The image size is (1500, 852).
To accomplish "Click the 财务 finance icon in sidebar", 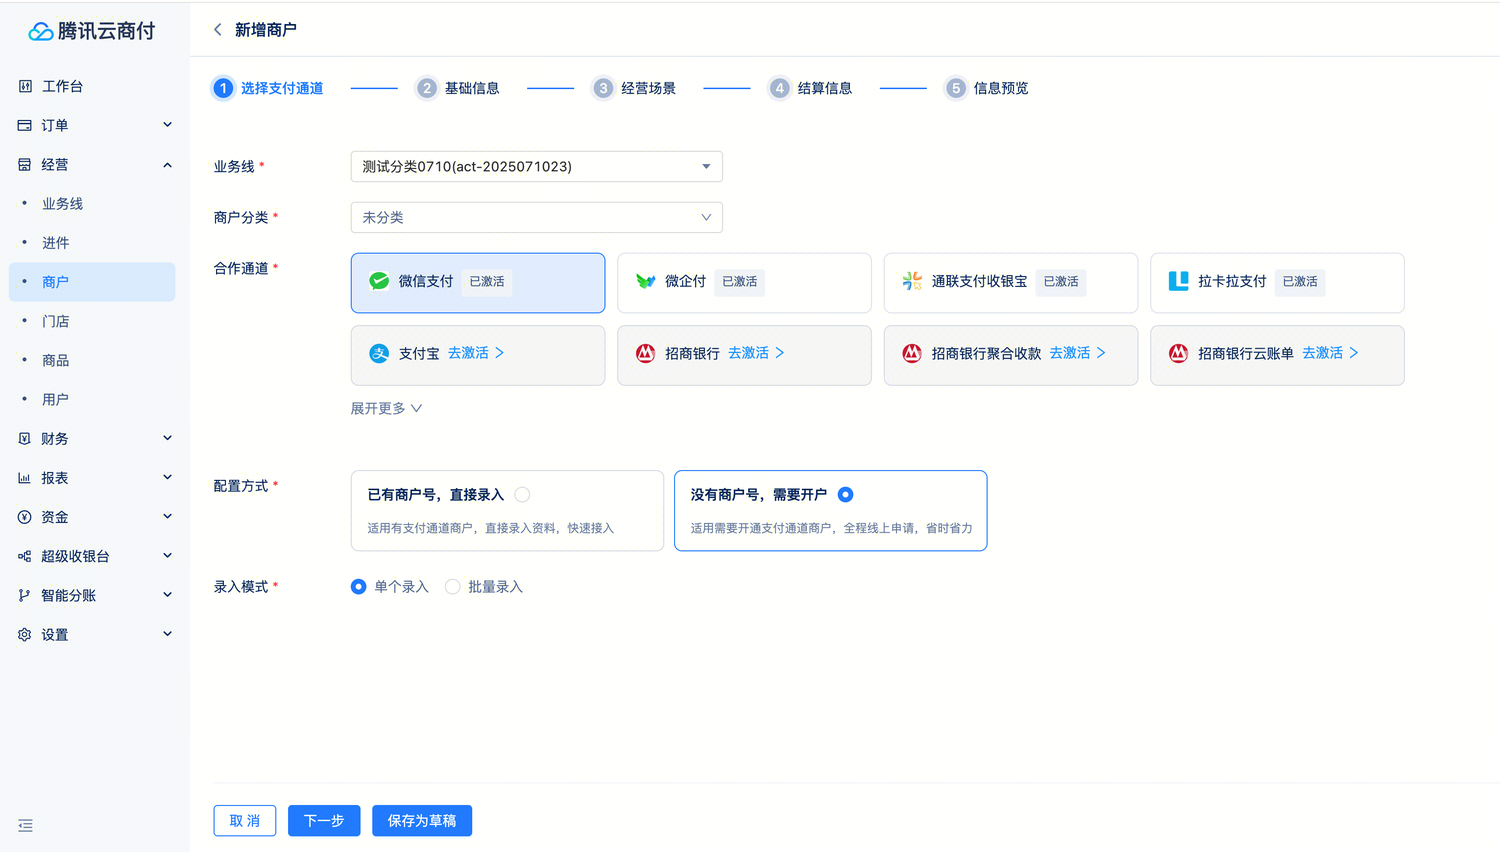I will click(x=24, y=438).
